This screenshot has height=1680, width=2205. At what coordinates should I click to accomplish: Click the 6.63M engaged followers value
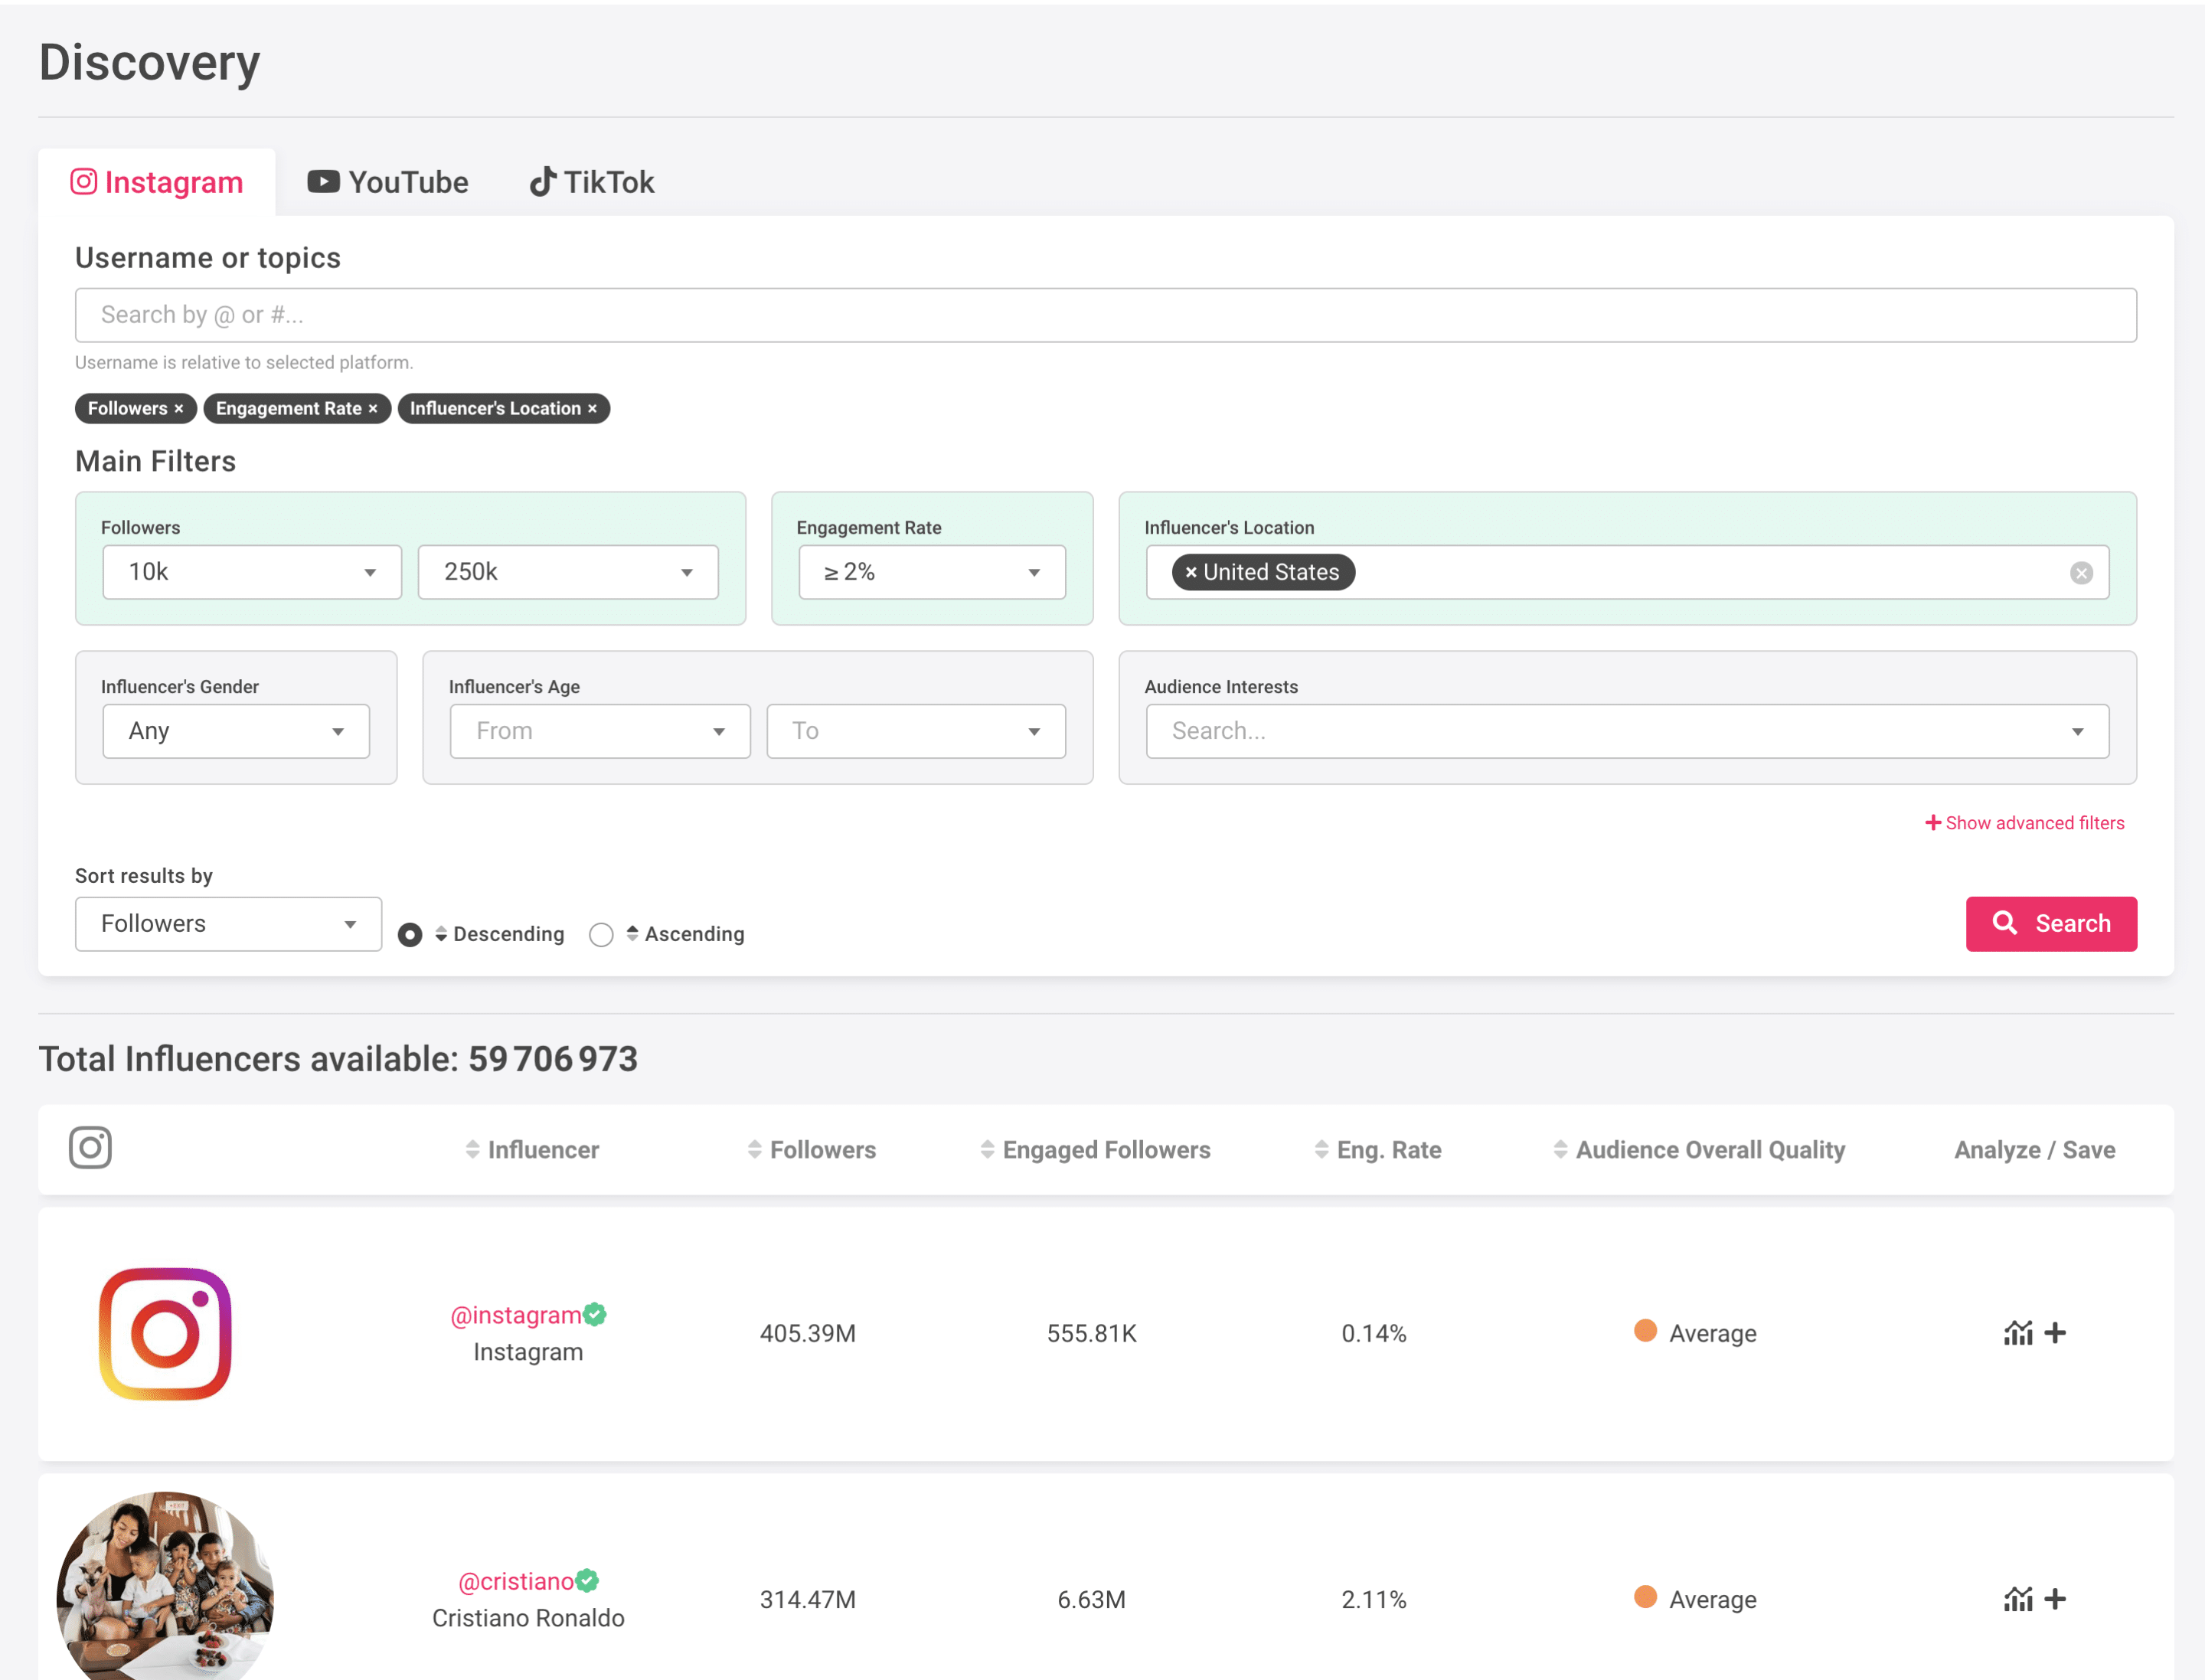[x=1092, y=1600]
